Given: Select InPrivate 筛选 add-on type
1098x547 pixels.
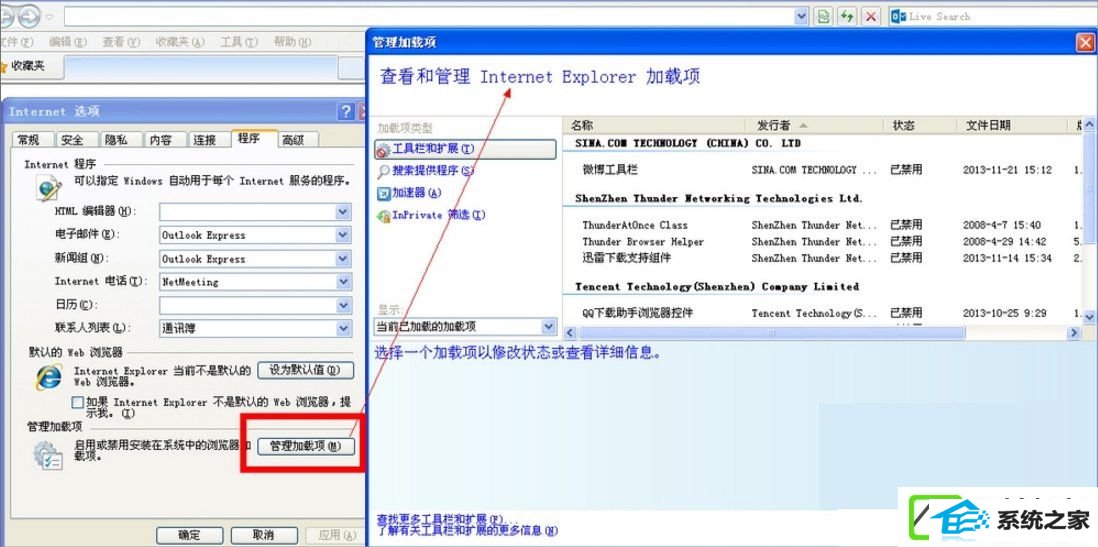Looking at the screenshot, I should [x=438, y=215].
